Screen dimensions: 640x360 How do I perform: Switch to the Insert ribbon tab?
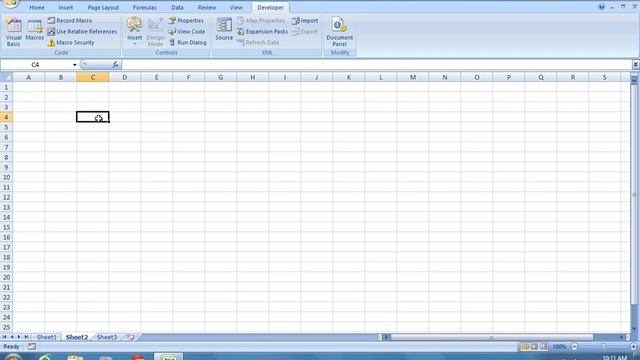click(x=65, y=7)
